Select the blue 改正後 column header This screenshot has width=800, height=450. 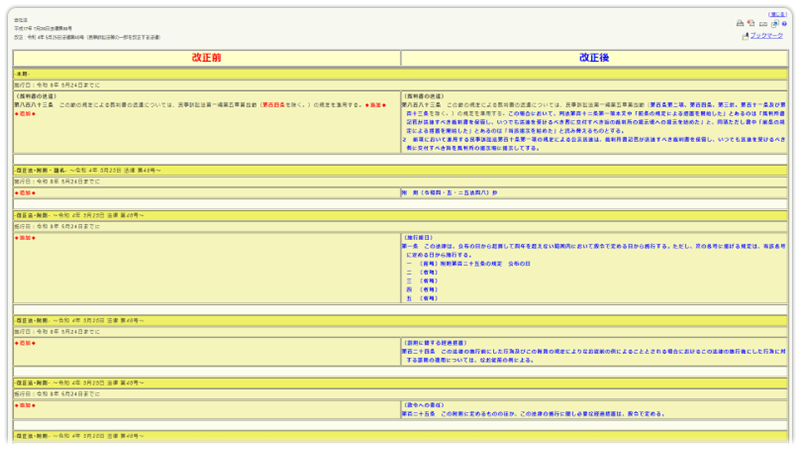coord(593,58)
